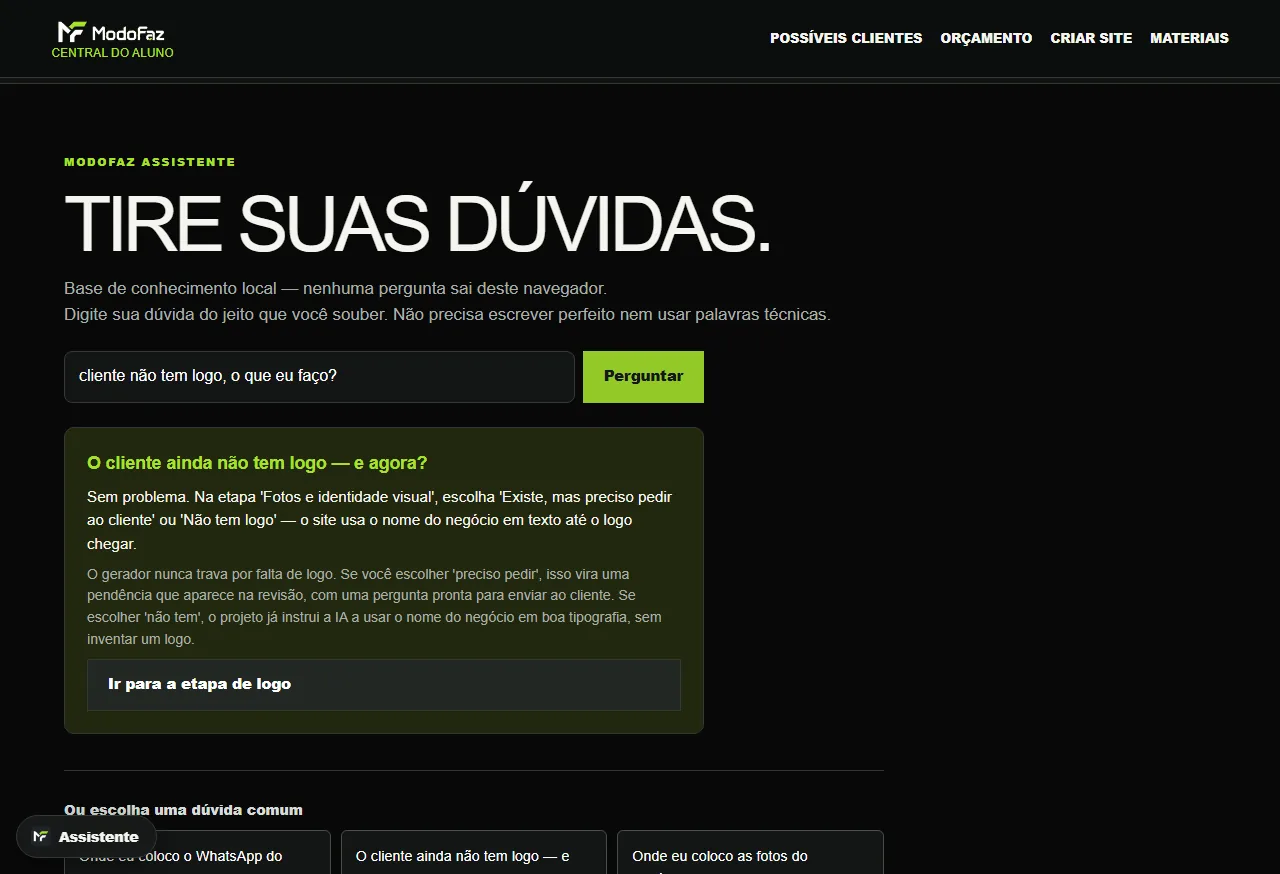Screen dimensions: 1280x874
Task: Choose the 'Onde eu coloco o WhatsApp' card
Action: tap(197, 852)
